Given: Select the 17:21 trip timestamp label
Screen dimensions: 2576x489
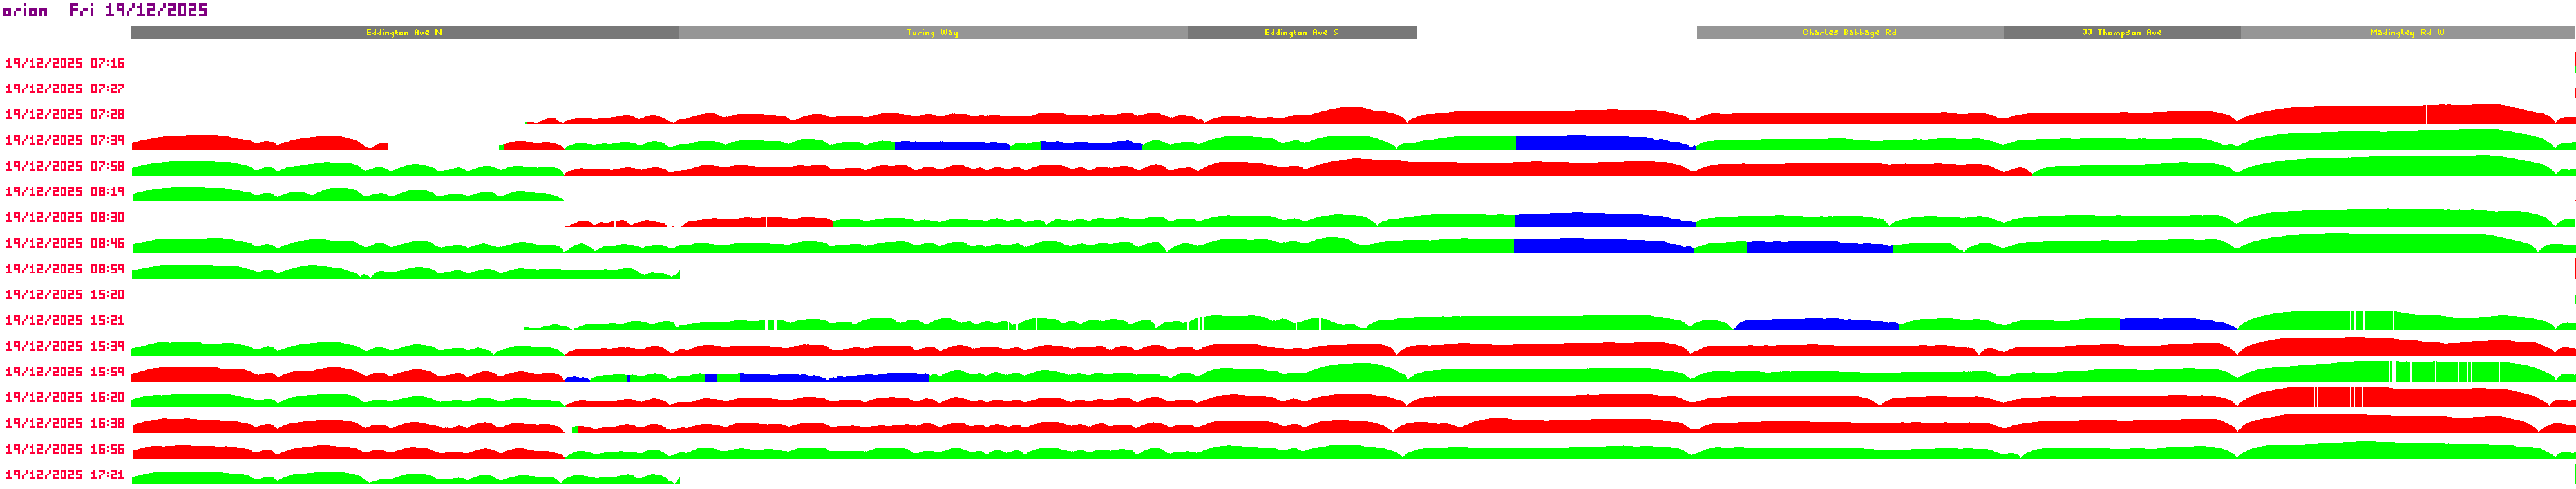Looking at the screenshot, I should (65, 475).
